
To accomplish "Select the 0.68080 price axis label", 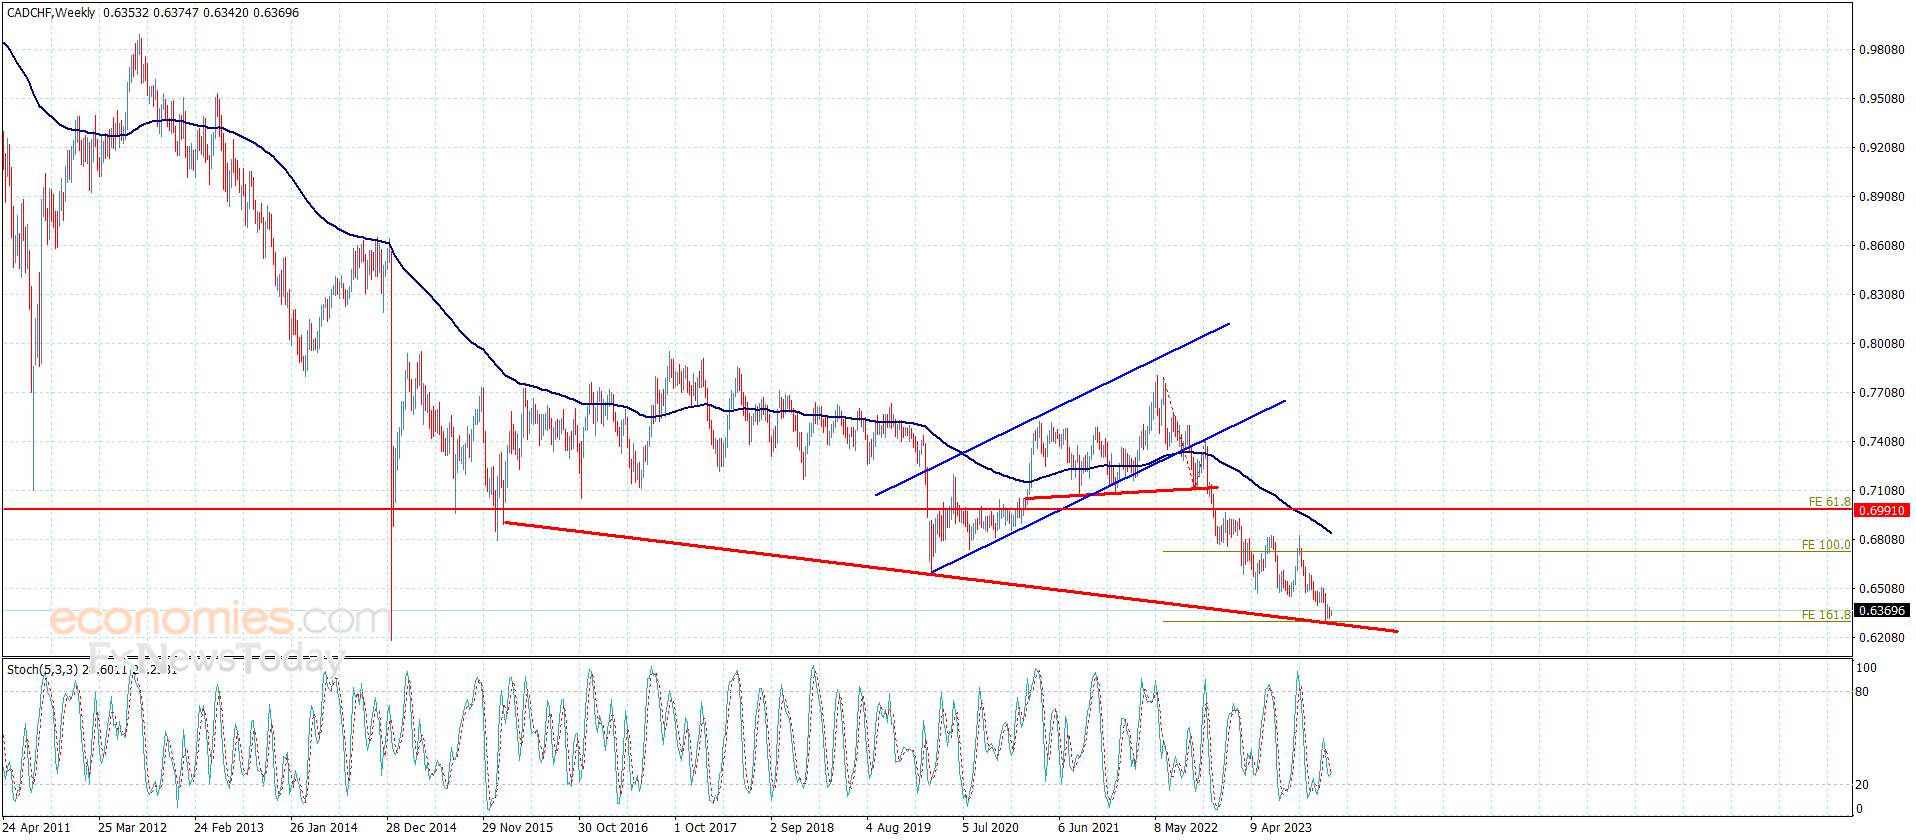I will click(x=1881, y=540).
